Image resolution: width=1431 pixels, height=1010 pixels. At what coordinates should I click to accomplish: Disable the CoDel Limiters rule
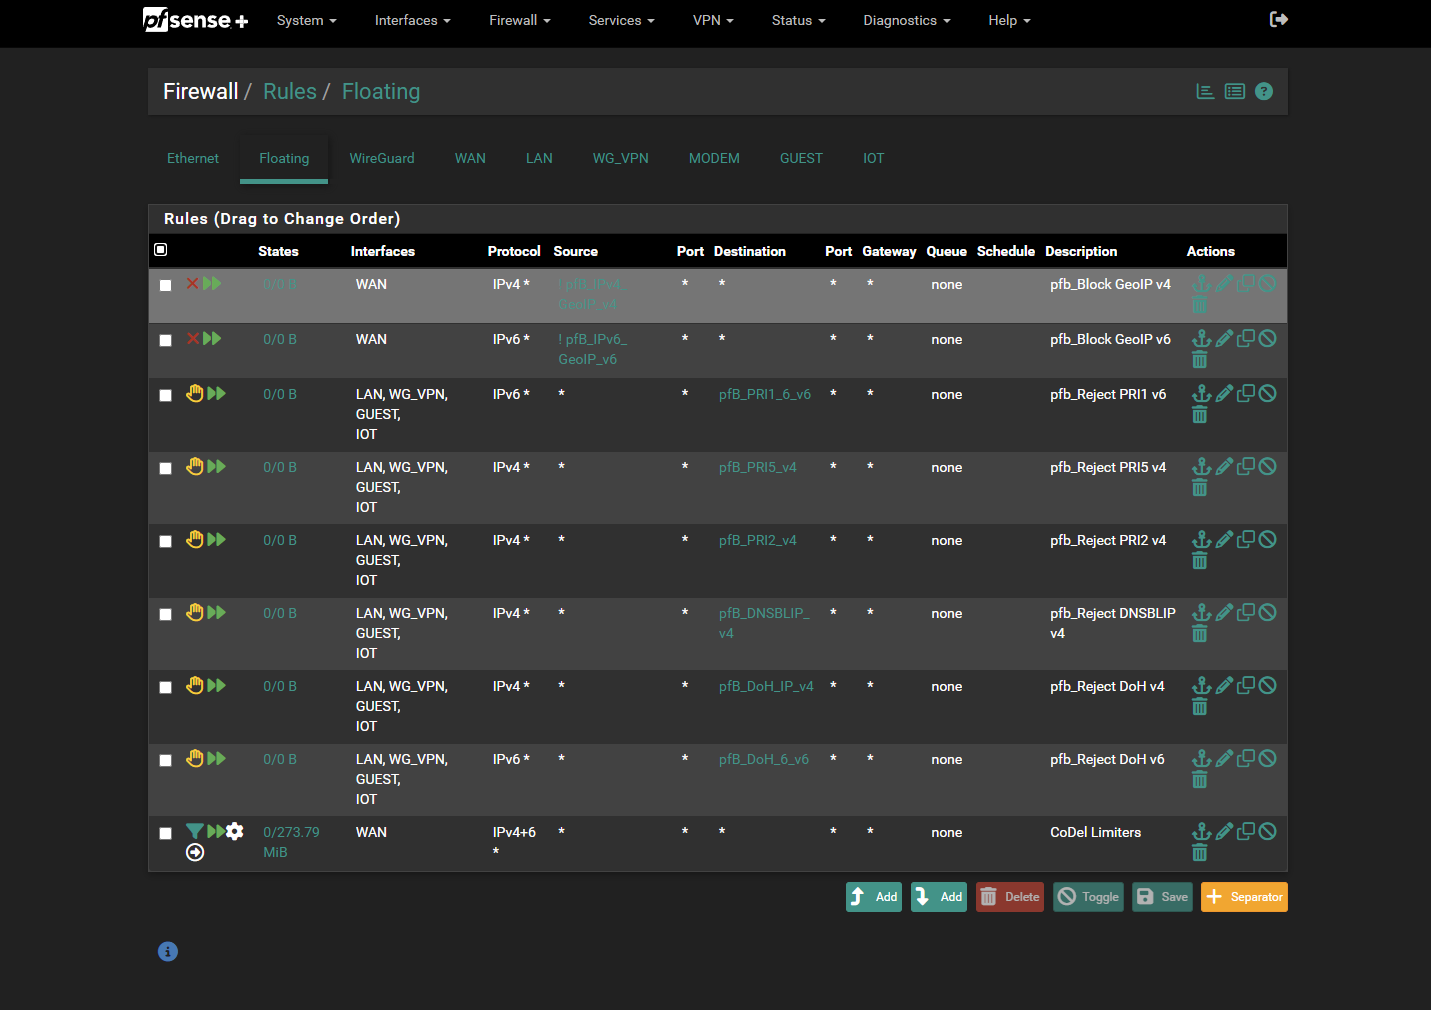(x=1268, y=831)
